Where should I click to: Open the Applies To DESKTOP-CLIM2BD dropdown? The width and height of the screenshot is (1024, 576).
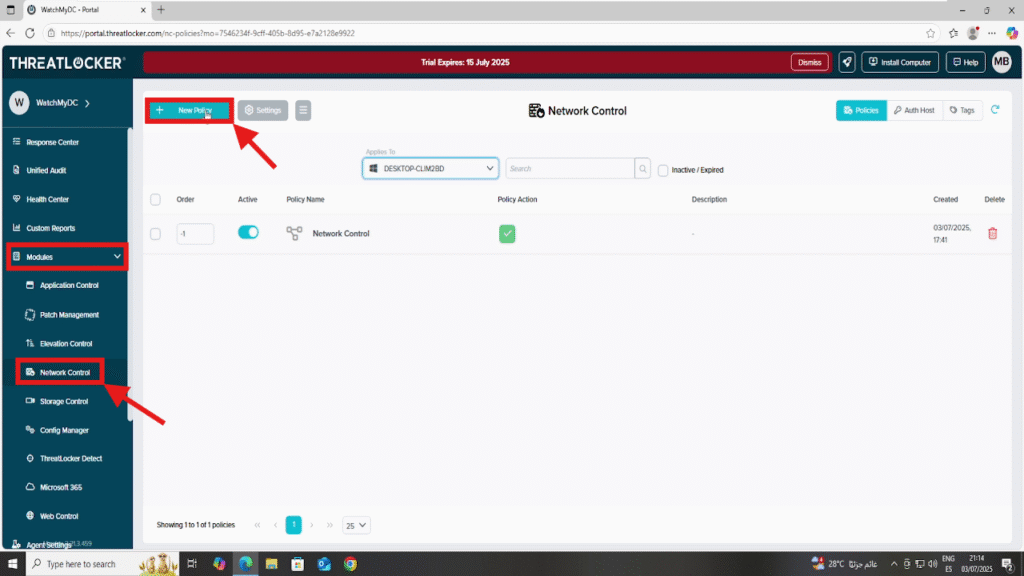(x=430, y=168)
